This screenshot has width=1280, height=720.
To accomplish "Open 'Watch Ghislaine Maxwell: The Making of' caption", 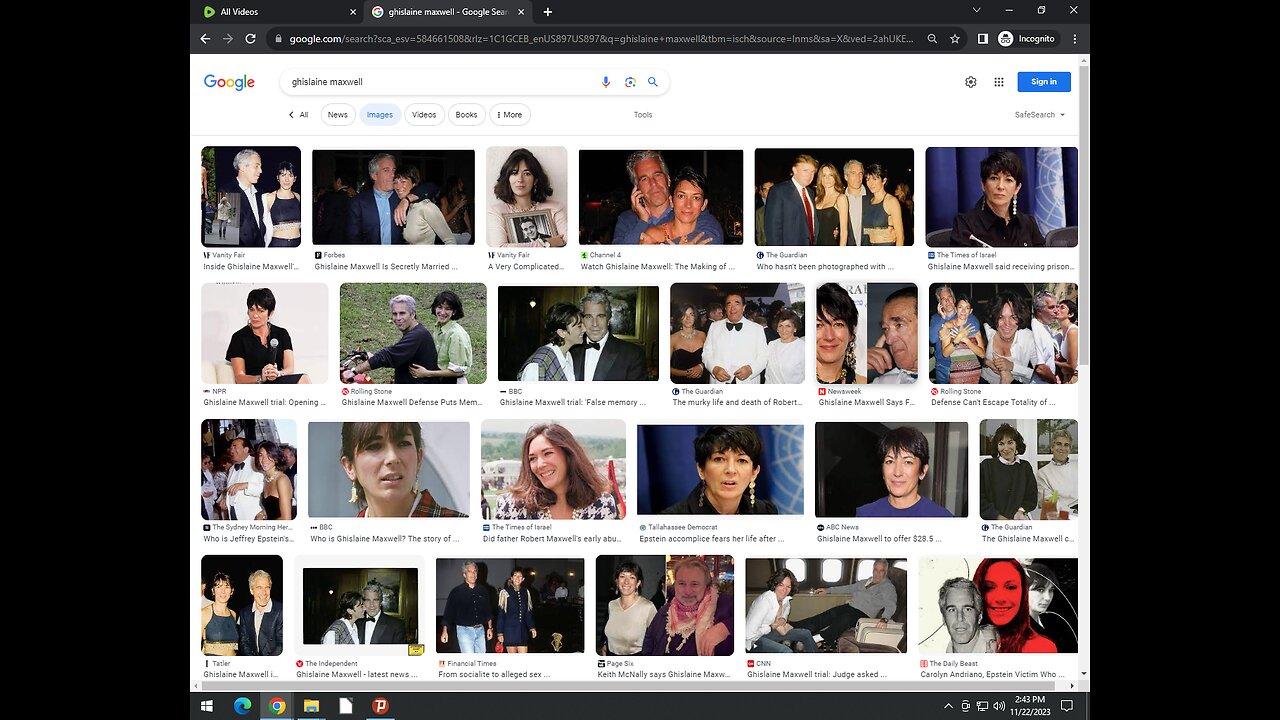I will click(x=658, y=267).
